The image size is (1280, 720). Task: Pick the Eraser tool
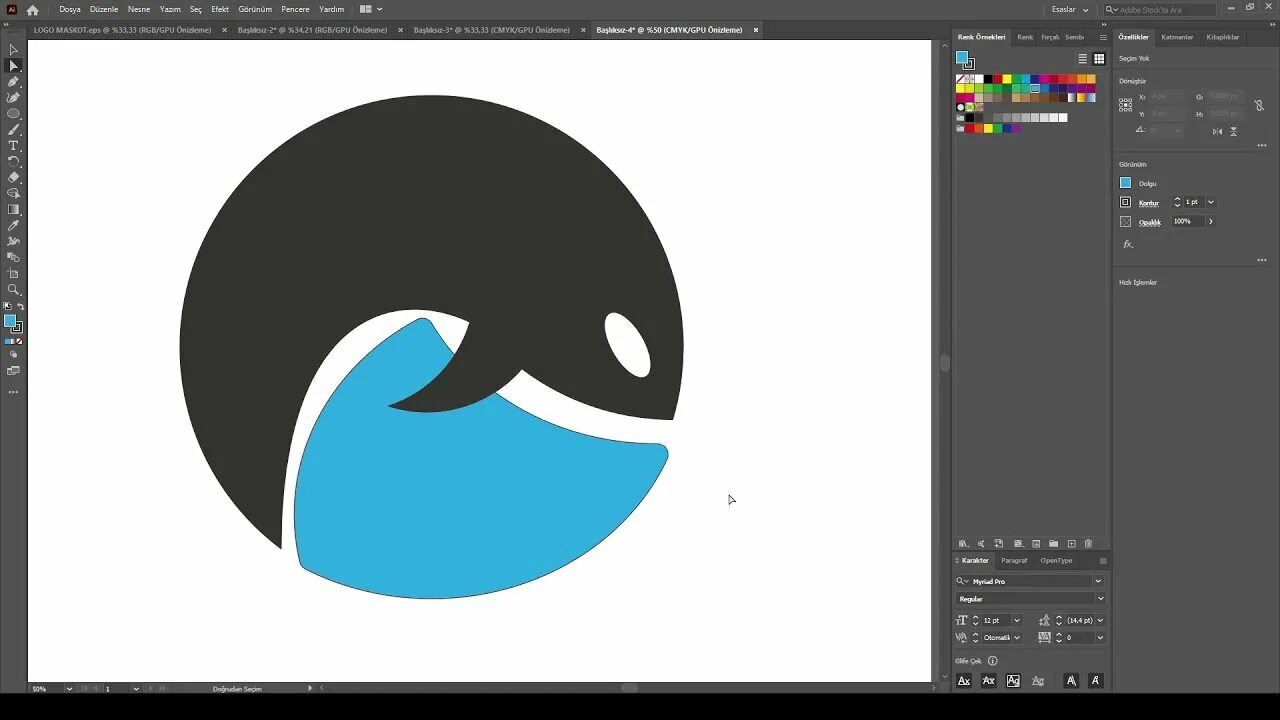(x=13, y=177)
